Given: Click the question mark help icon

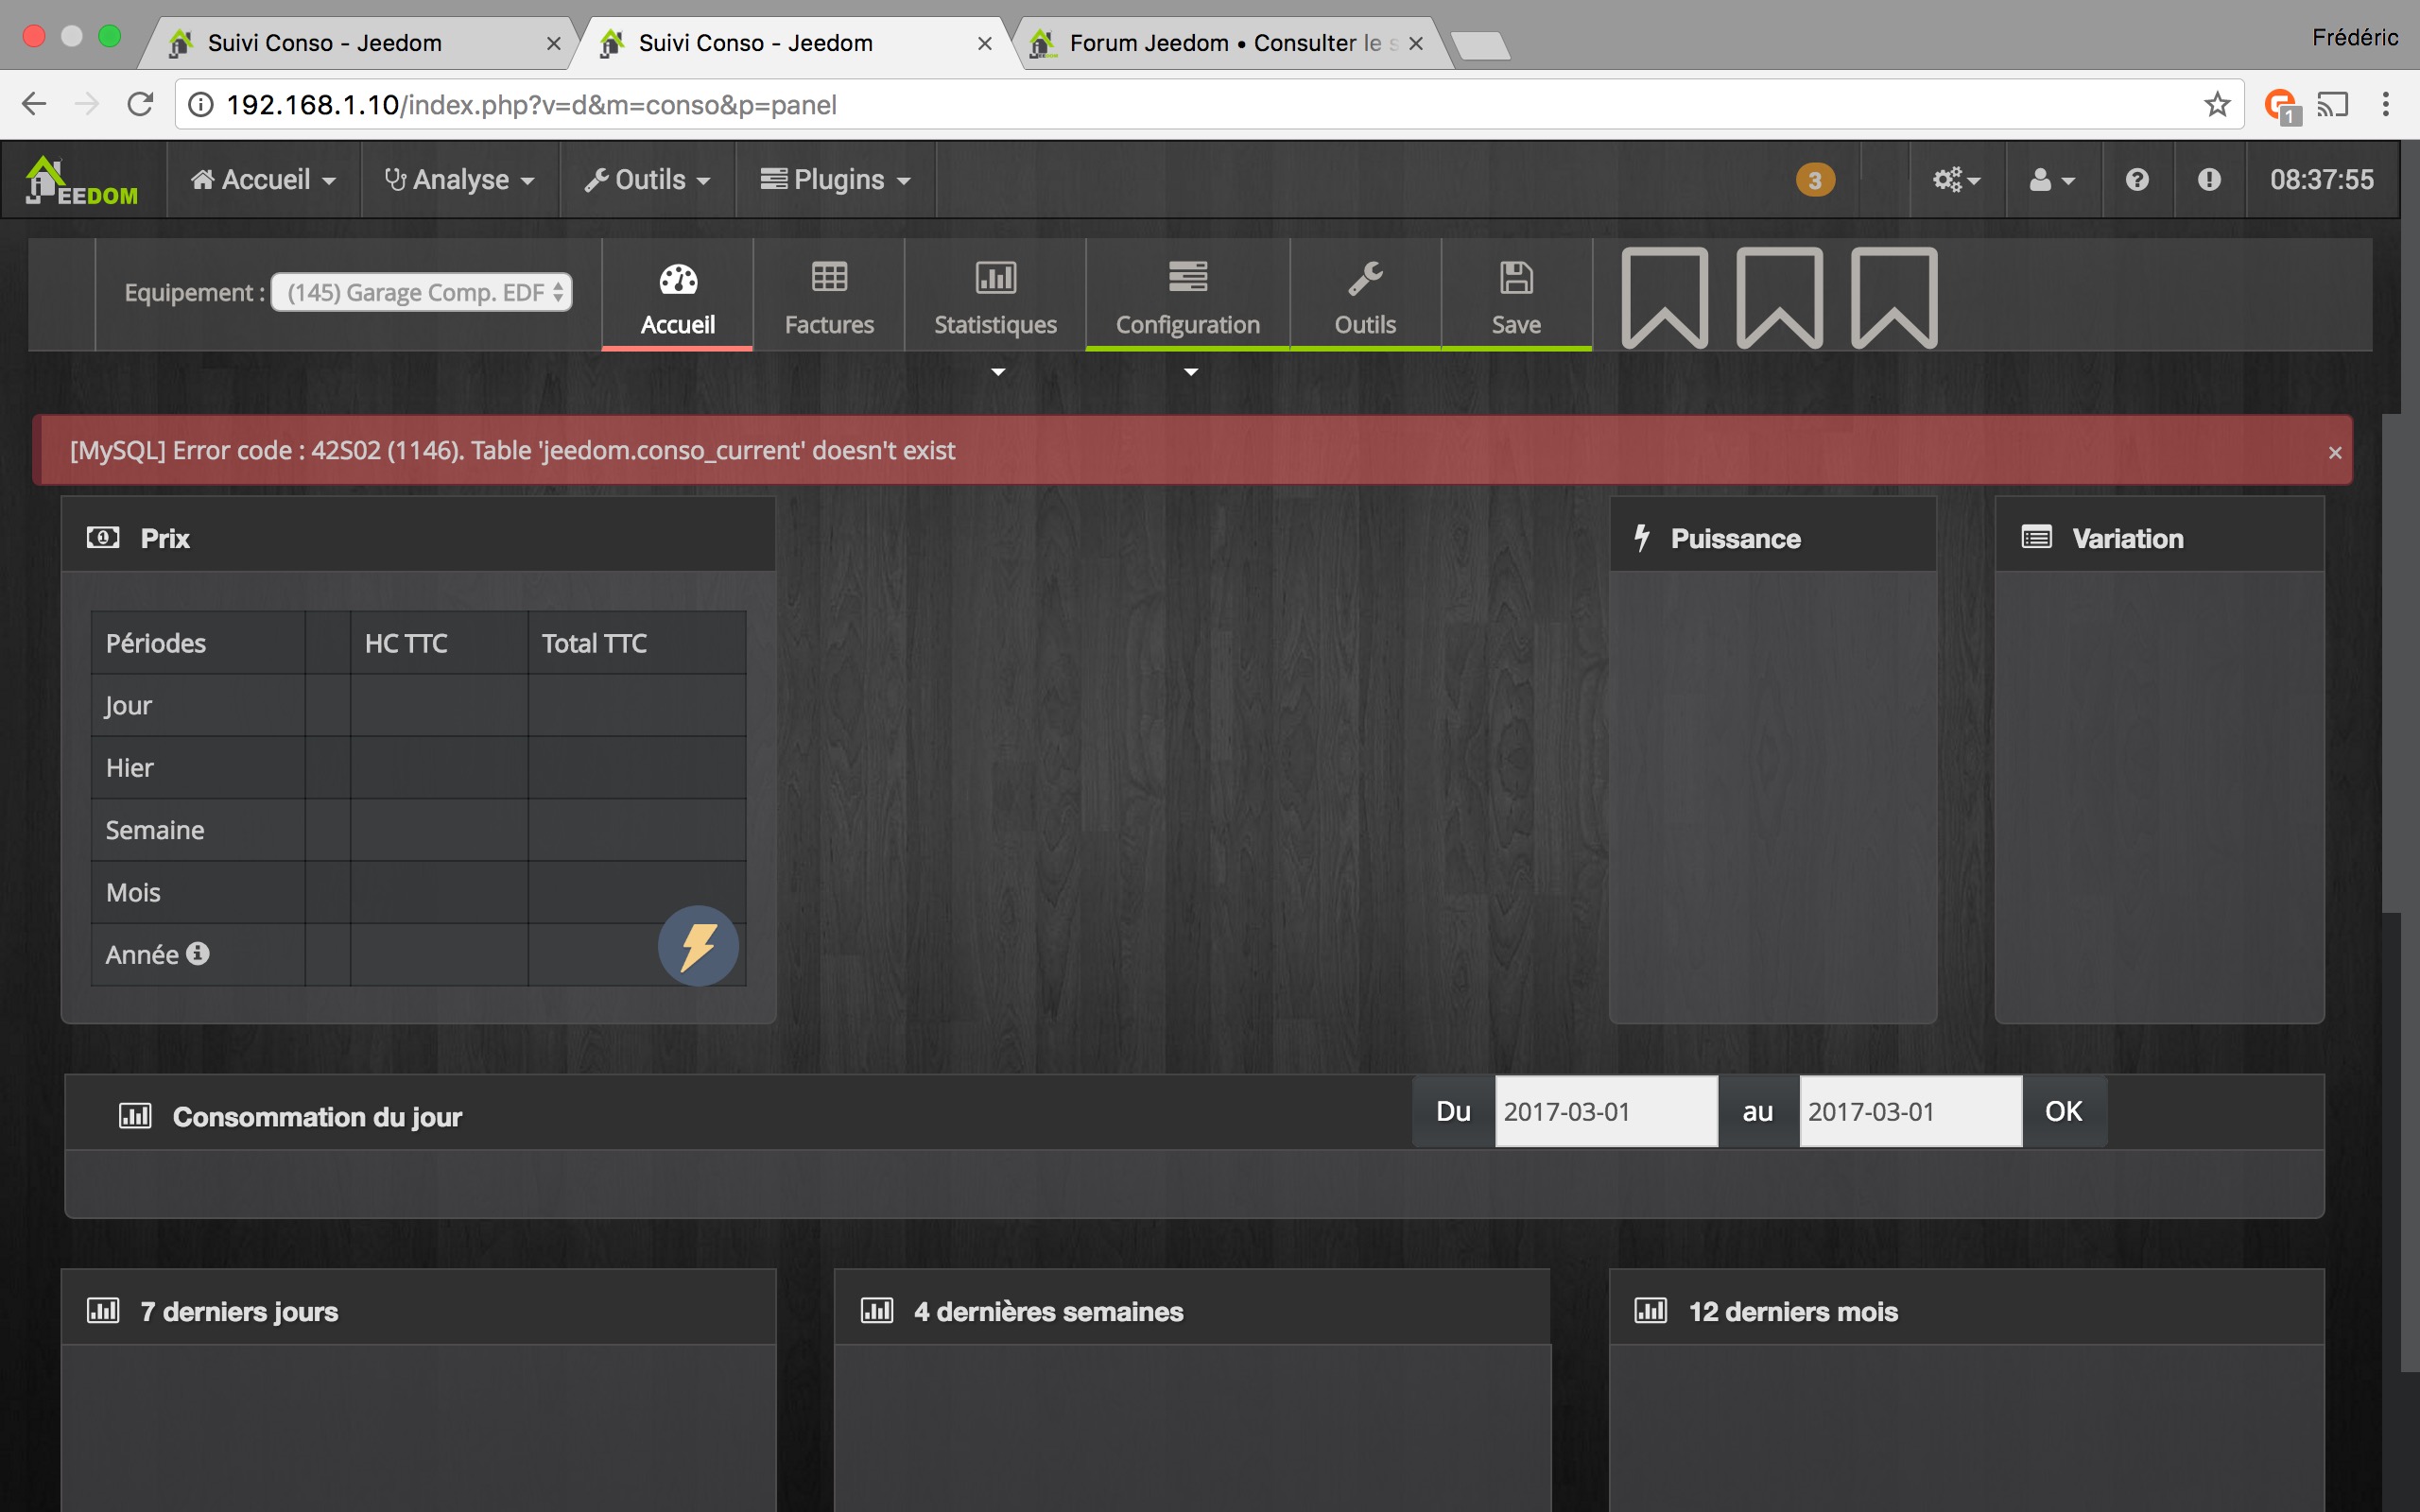Looking at the screenshot, I should coord(2137,180).
